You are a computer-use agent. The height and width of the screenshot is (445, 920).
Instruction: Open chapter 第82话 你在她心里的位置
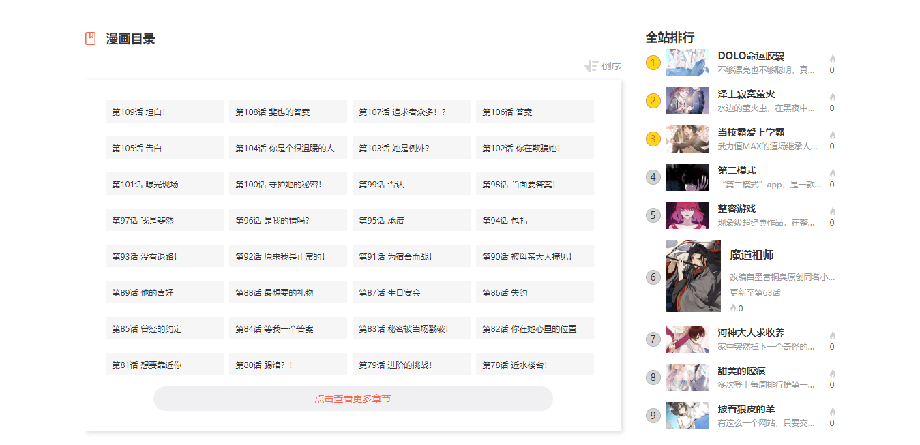coord(535,328)
